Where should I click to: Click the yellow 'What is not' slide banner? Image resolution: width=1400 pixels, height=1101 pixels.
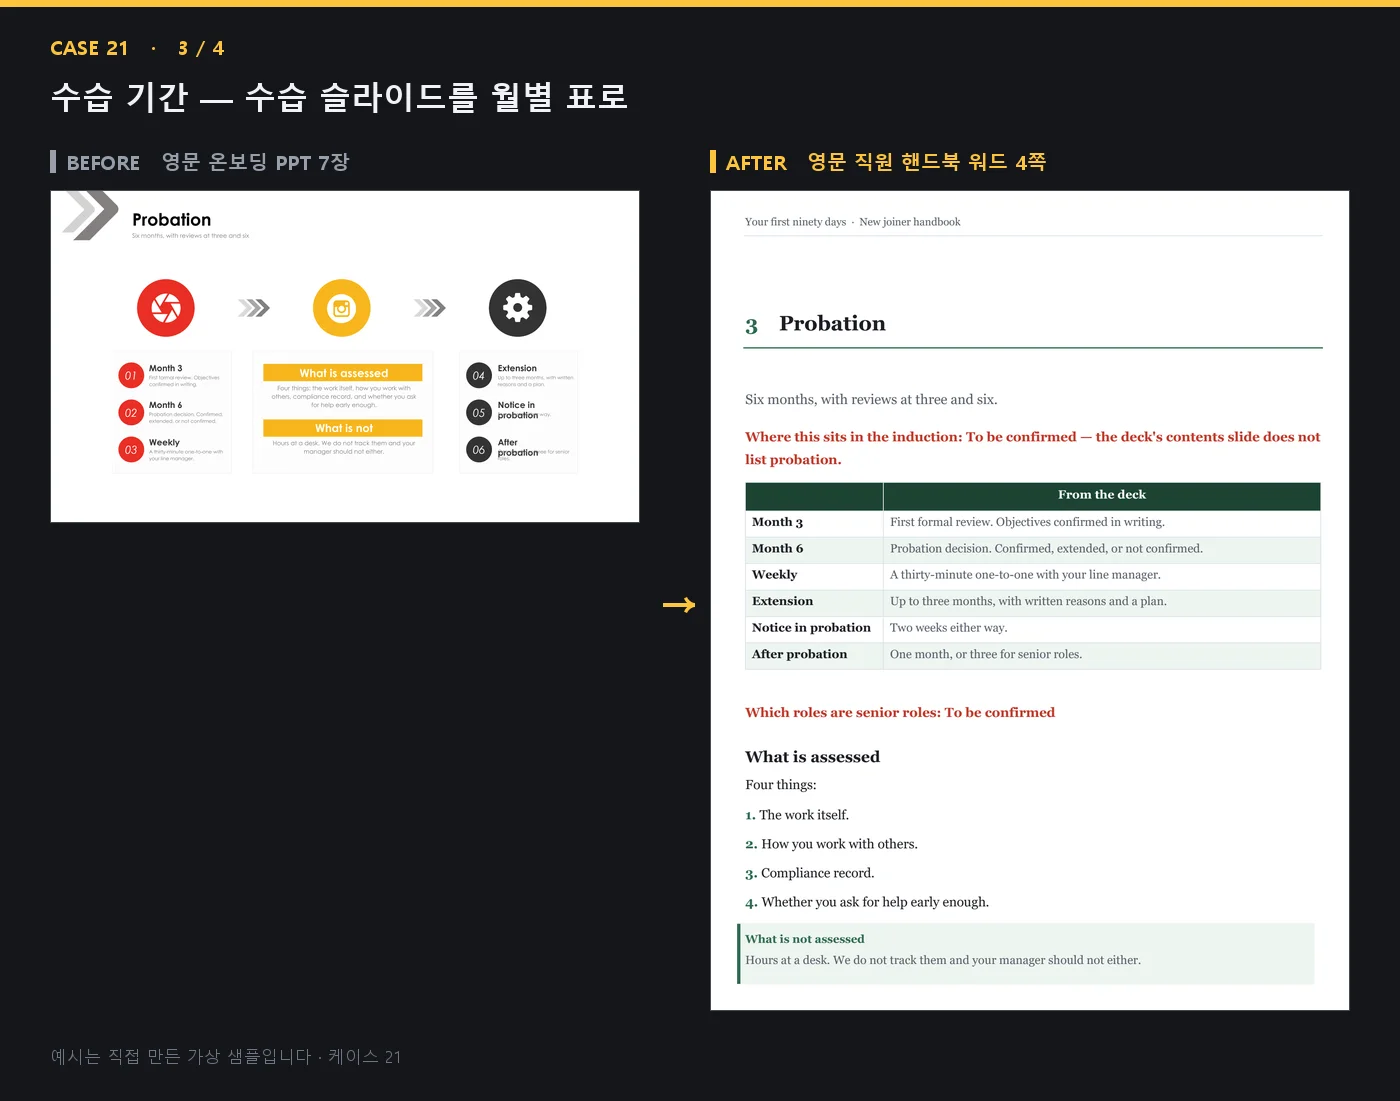(343, 428)
